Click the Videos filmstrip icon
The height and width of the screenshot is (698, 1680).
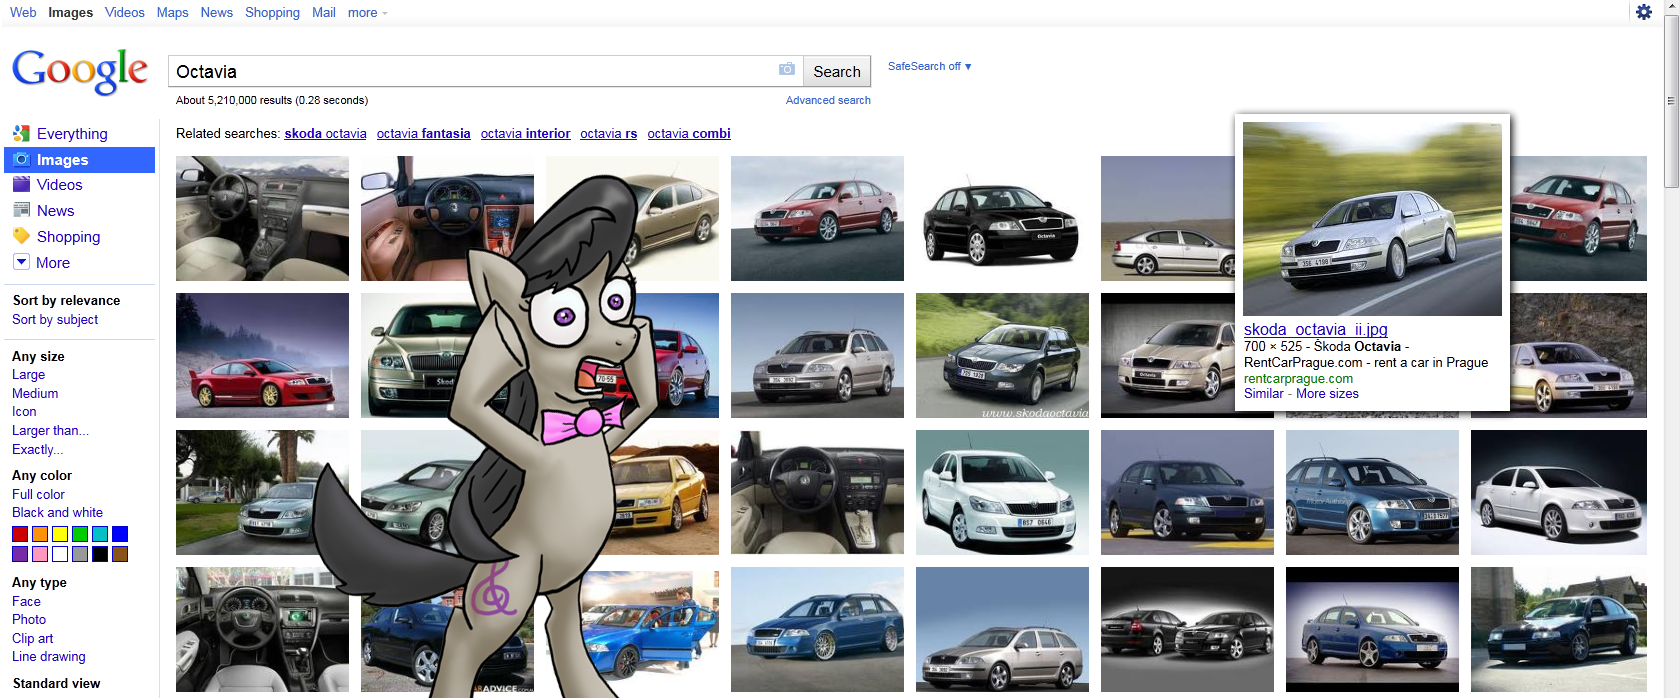[x=21, y=184]
